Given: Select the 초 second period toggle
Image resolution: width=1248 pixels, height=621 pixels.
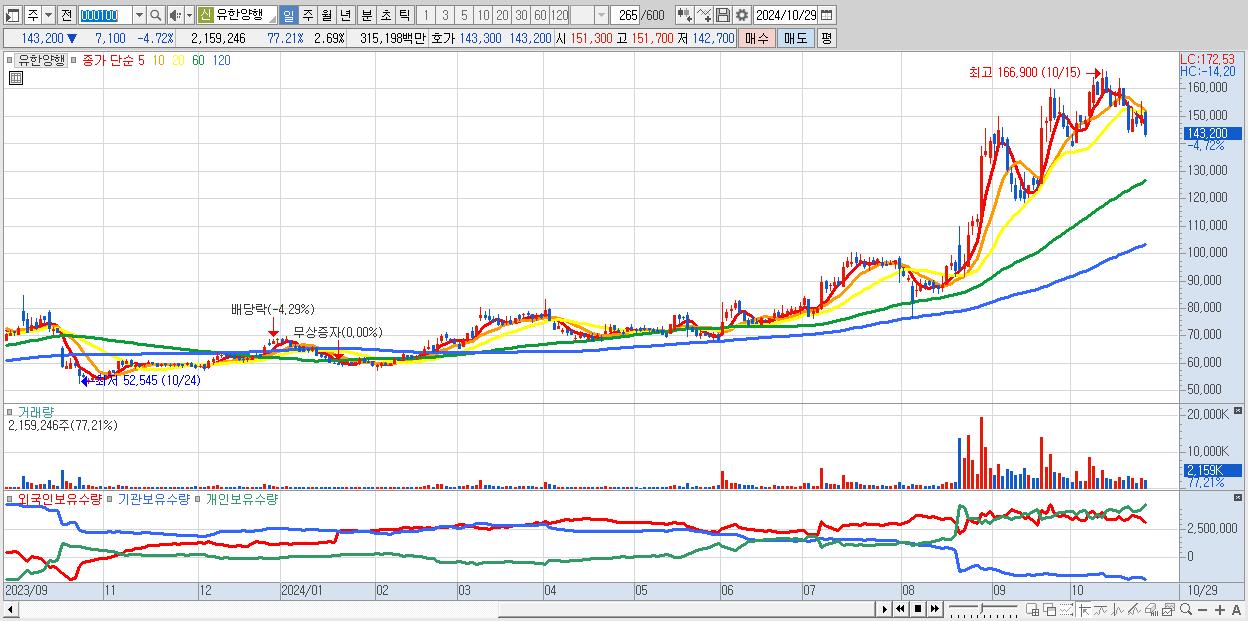Looking at the screenshot, I should point(386,16).
